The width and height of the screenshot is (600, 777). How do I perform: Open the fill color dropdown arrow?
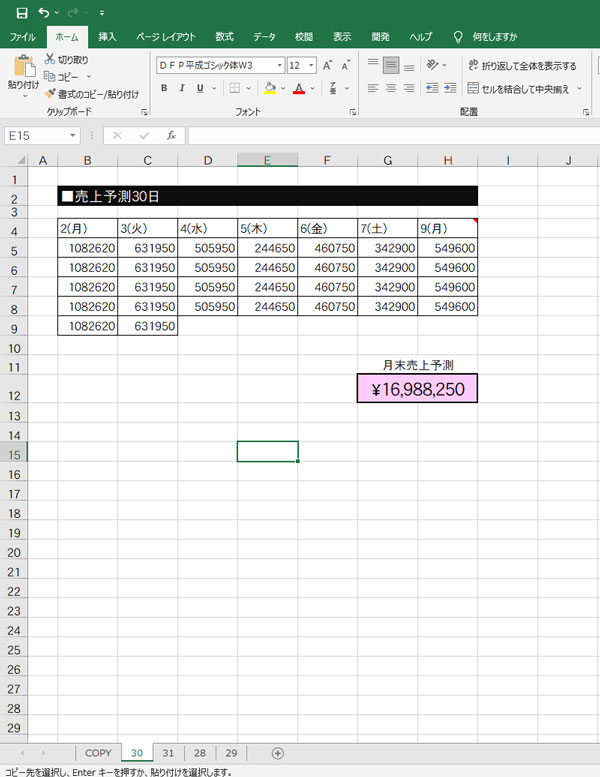click(283, 88)
